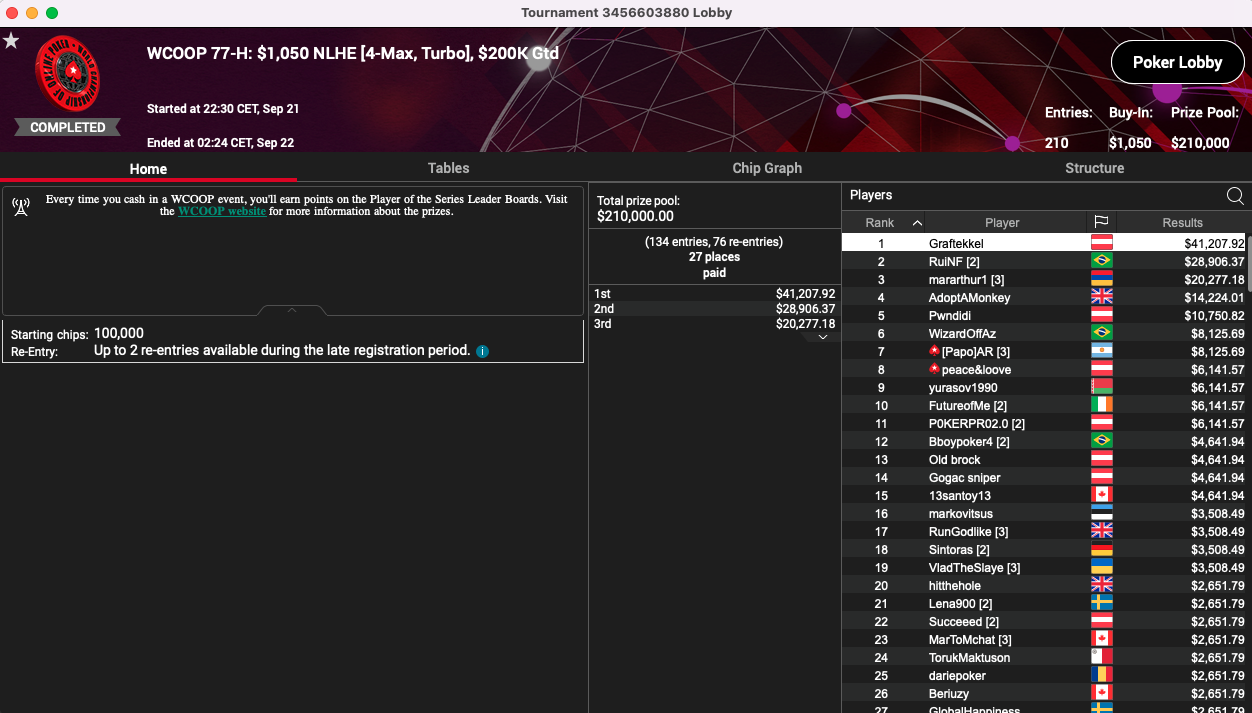Viewport: 1252px width, 713px height.
Task: Click the Total prize pool $210,000.00 text
Action: (x=638, y=208)
